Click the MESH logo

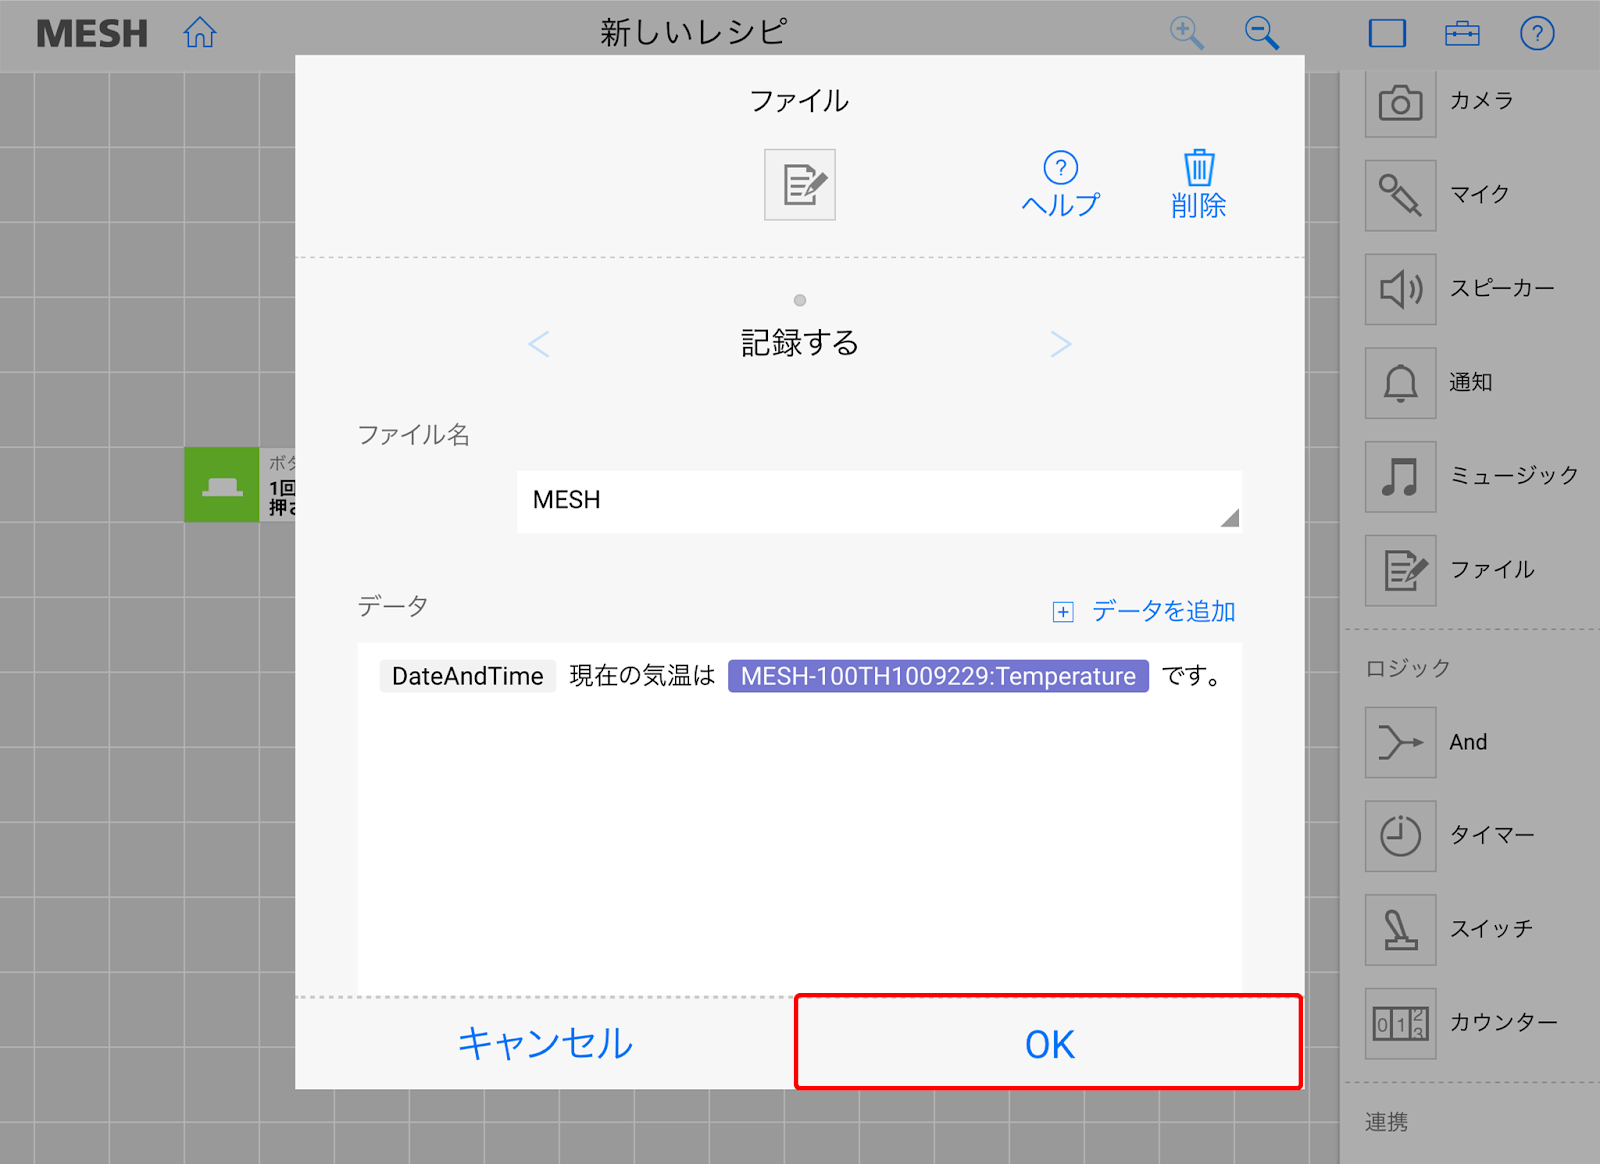click(x=92, y=34)
